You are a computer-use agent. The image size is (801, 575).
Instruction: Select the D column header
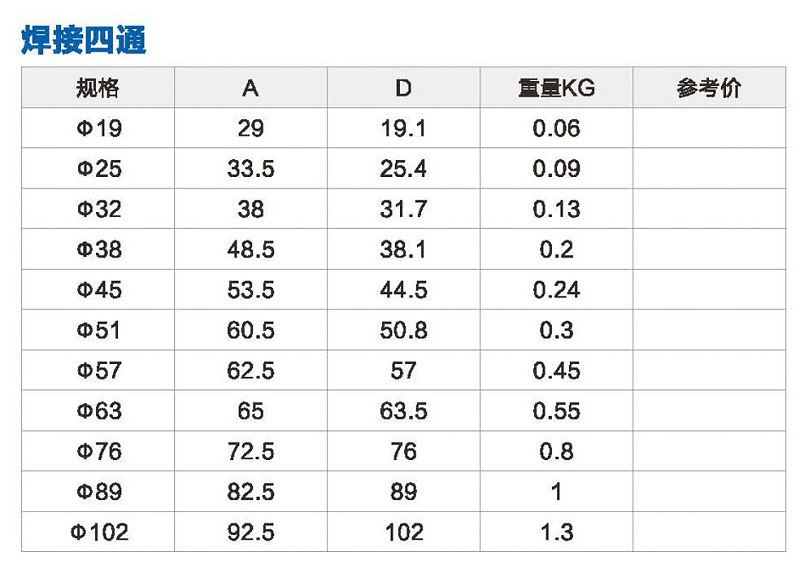[x=404, y=87]
